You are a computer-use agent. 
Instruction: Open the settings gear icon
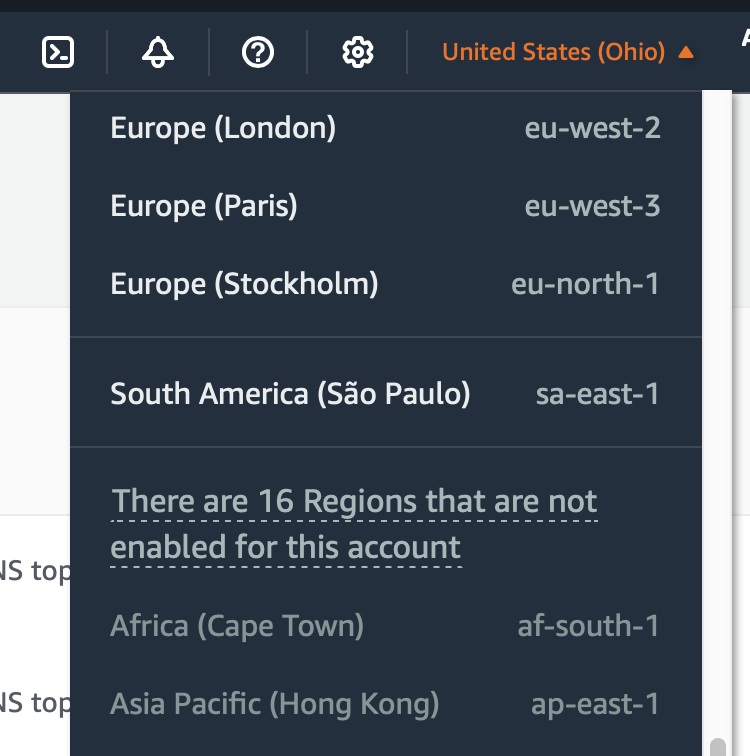[357, 51]
